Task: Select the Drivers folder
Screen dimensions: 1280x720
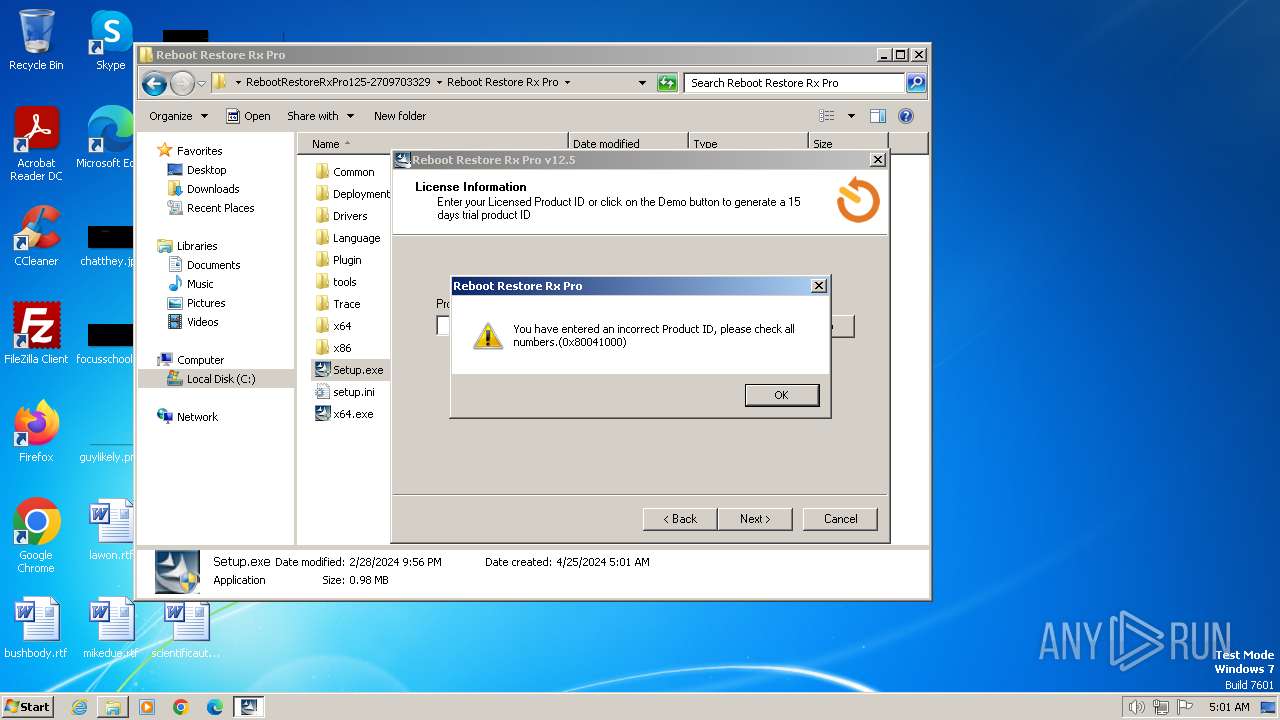Action: click(x=341, y=216)
